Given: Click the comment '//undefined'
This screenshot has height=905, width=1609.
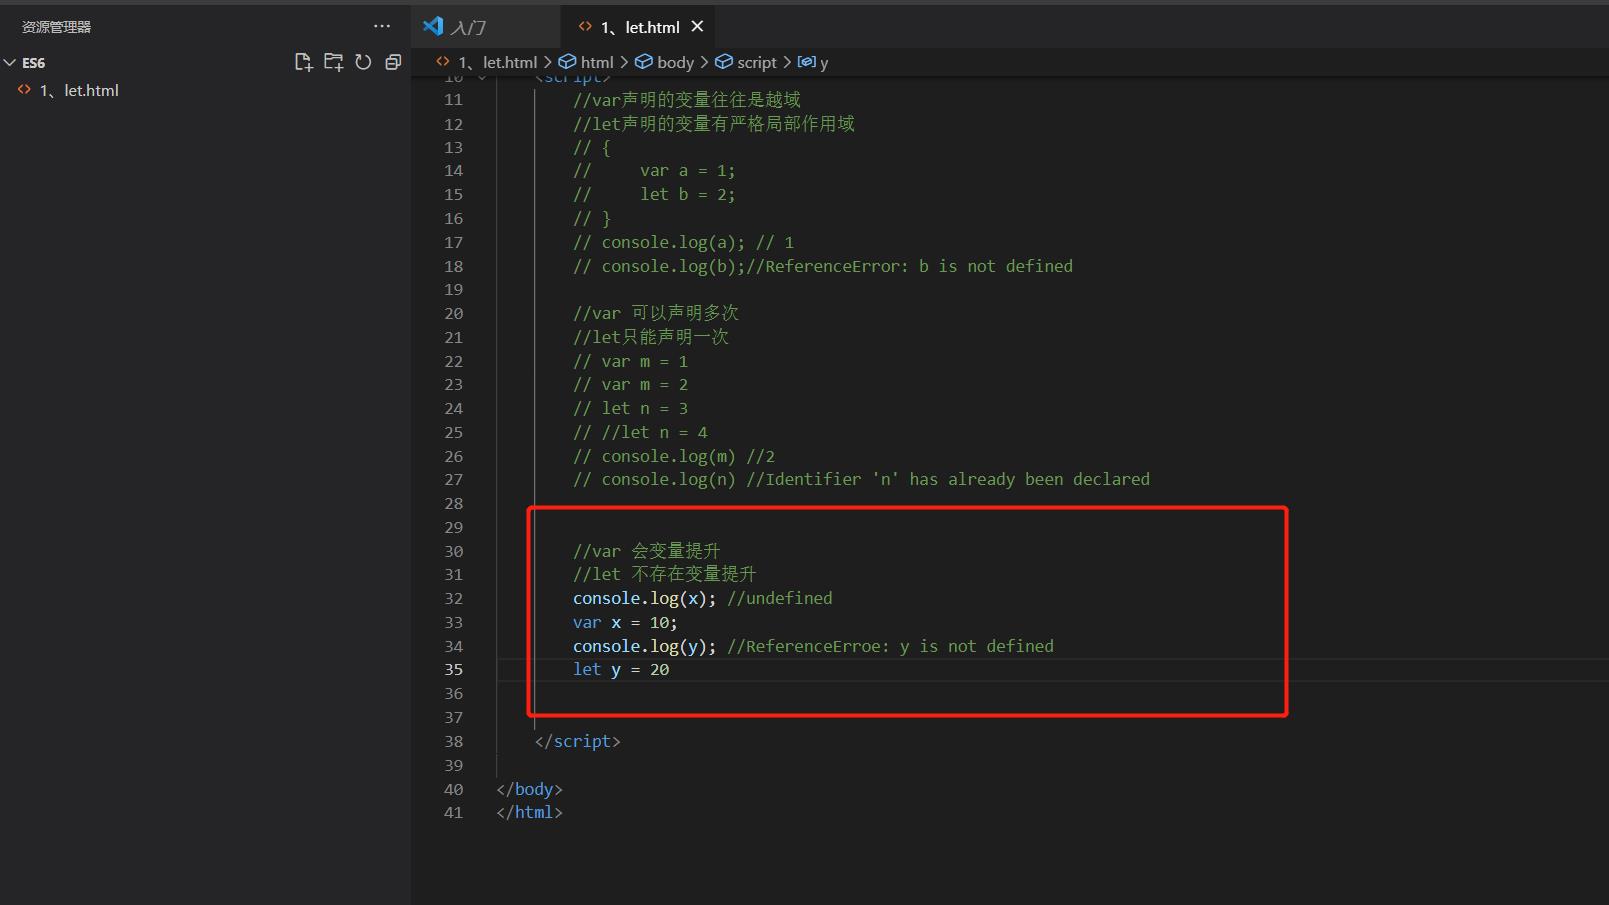Looking at the screenshot, I should tap(779, 598).
